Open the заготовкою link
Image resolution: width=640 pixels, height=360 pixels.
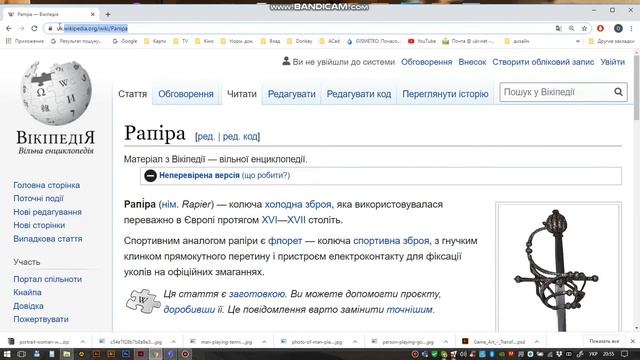257,294
